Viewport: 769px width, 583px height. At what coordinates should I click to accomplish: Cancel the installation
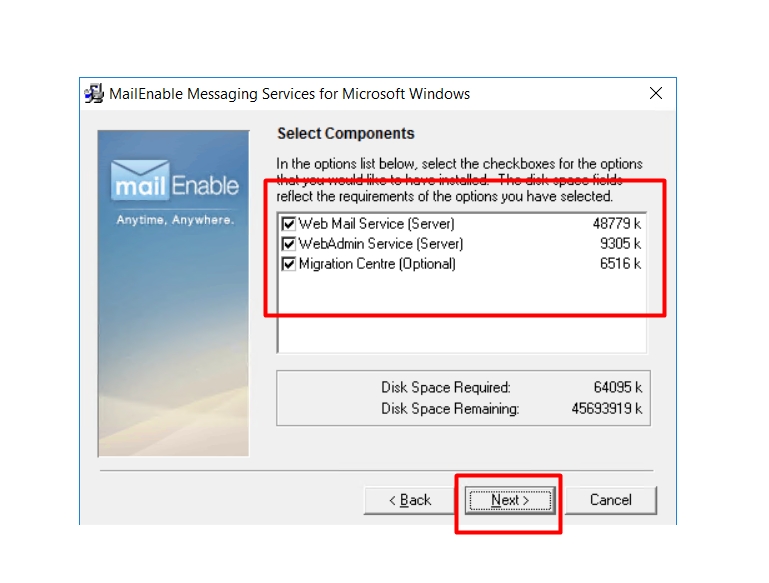tap(610, 500)
